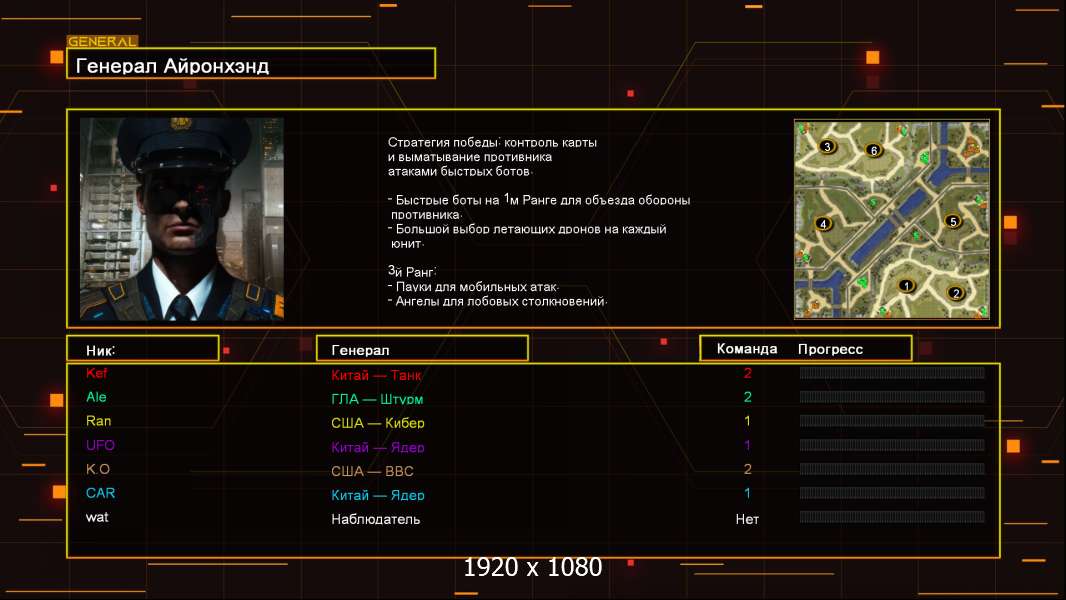Click wat's loading progress bar
Screen dimensions: 1066x600
pos(892,517)
